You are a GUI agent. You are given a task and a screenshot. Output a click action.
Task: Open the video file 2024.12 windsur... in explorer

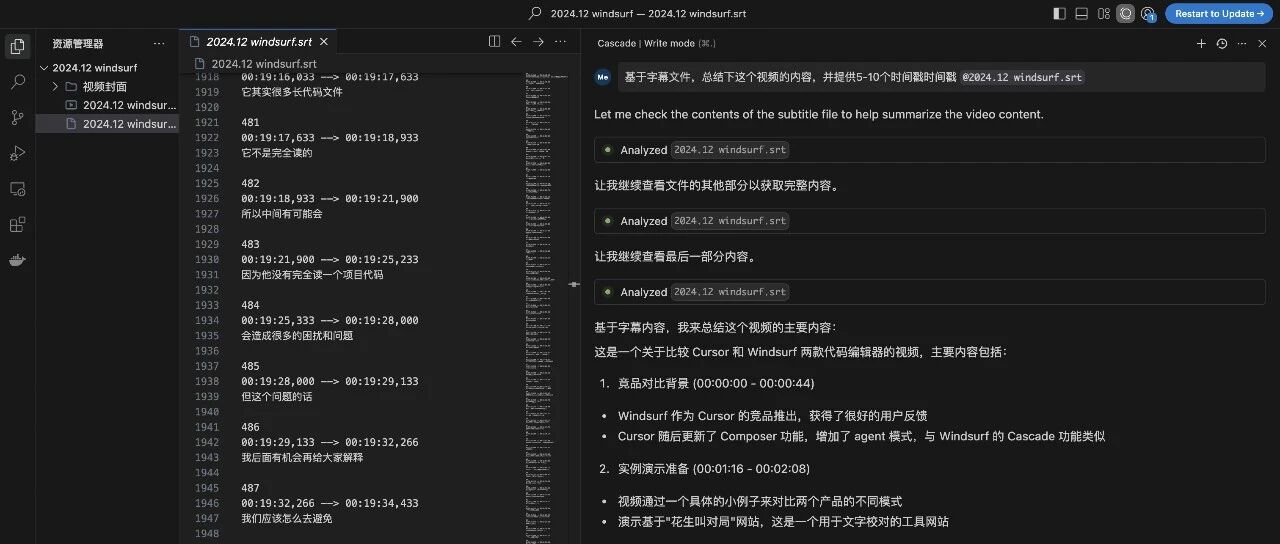107,105
